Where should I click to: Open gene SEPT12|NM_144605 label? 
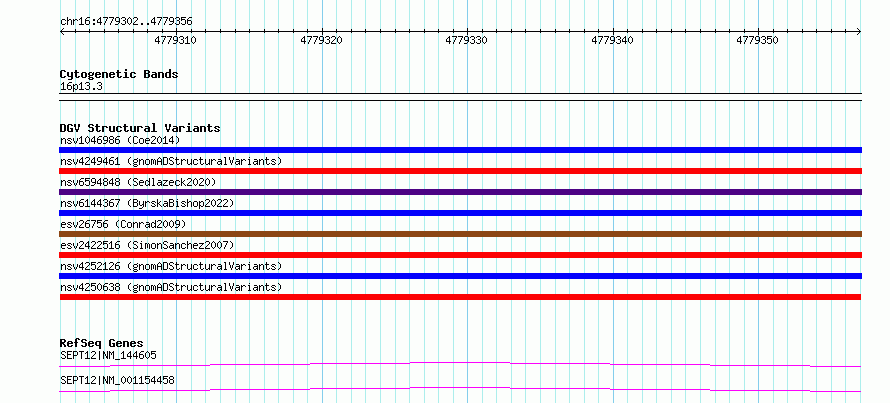tap(108, 355)
